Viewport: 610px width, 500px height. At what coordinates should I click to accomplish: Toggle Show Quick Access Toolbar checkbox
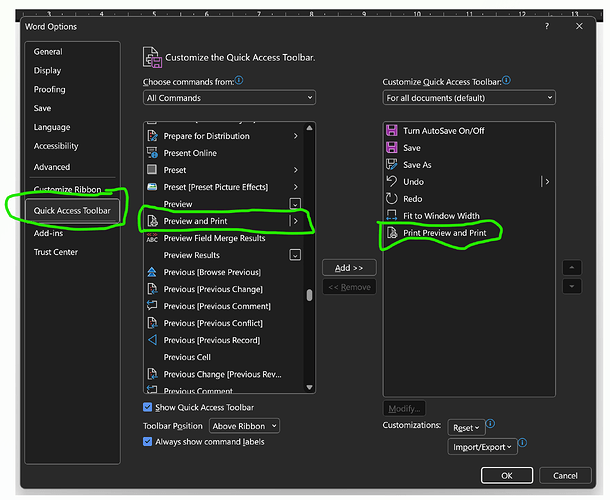147,407
